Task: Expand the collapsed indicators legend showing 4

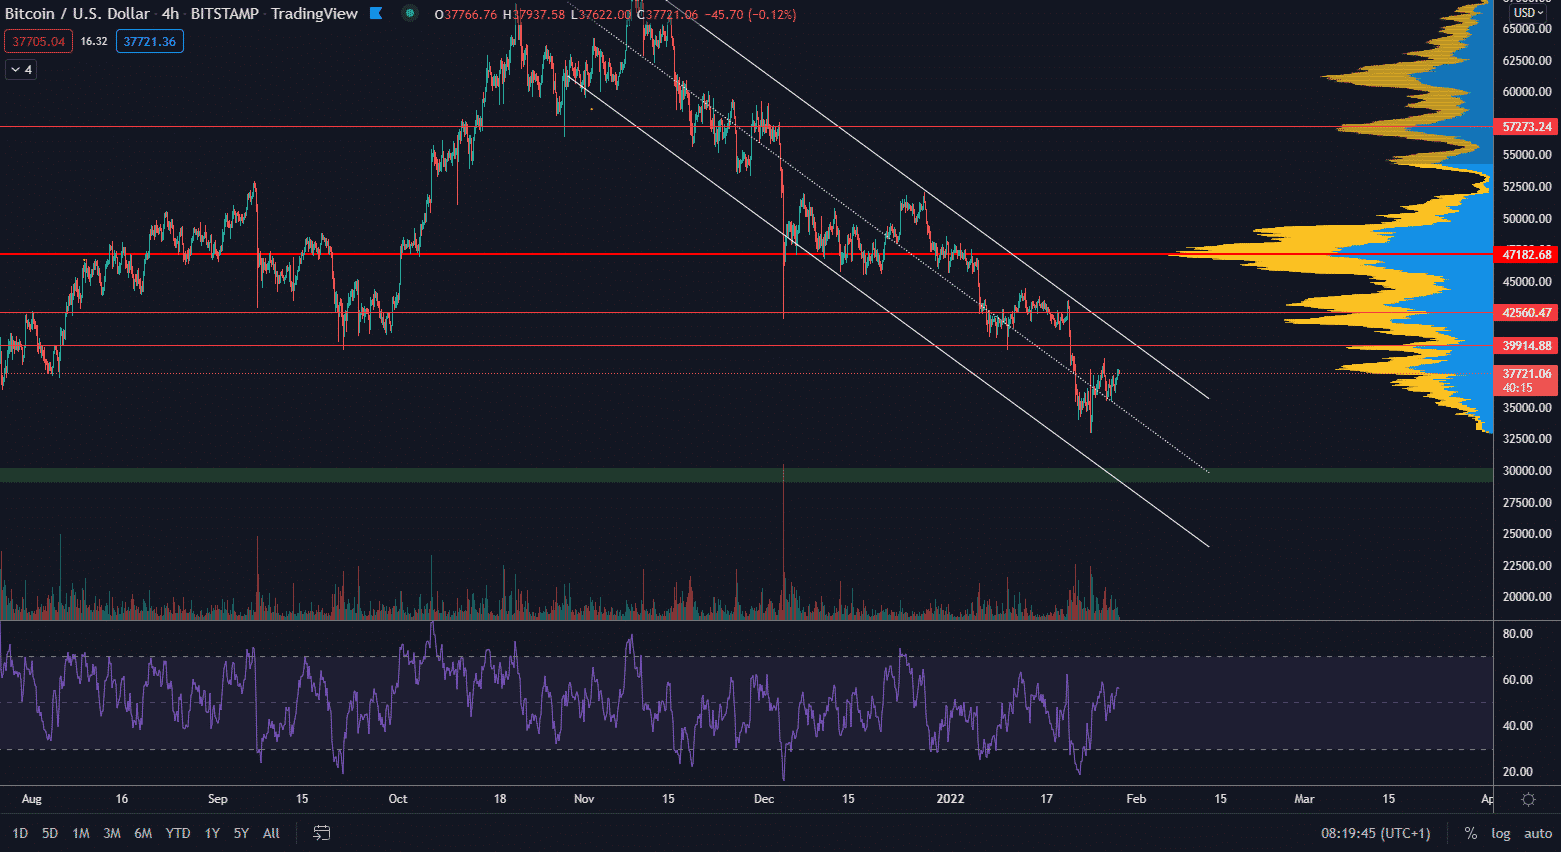Action: pos(21,70)
